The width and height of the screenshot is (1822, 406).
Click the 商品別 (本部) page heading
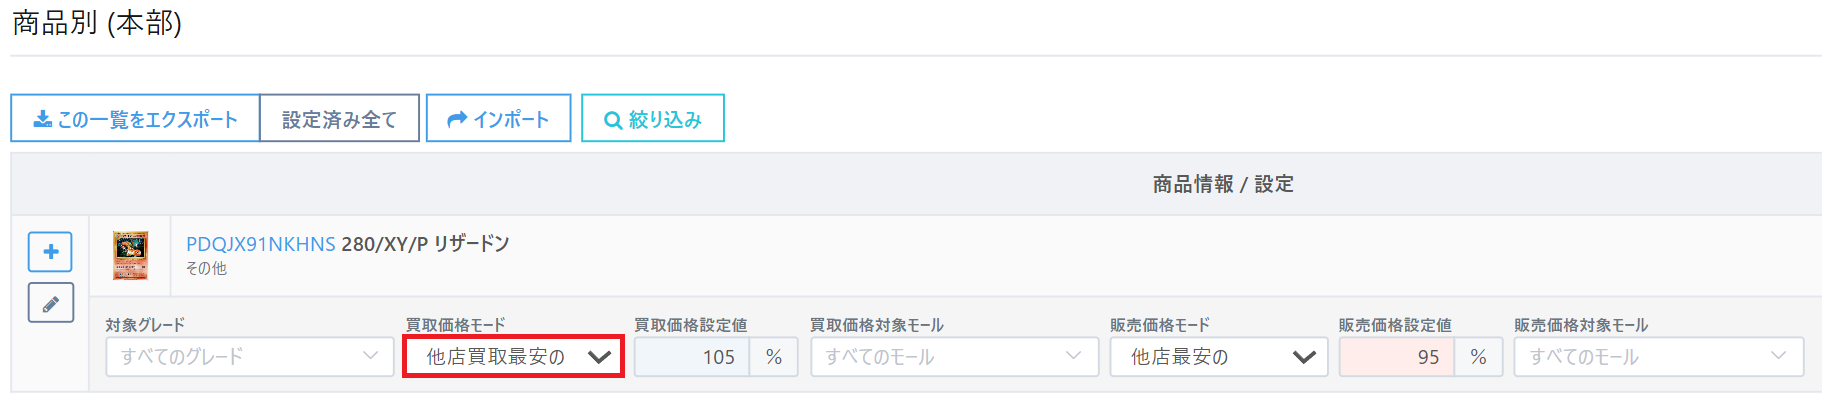pyautogui.click(x=97, y=23)
